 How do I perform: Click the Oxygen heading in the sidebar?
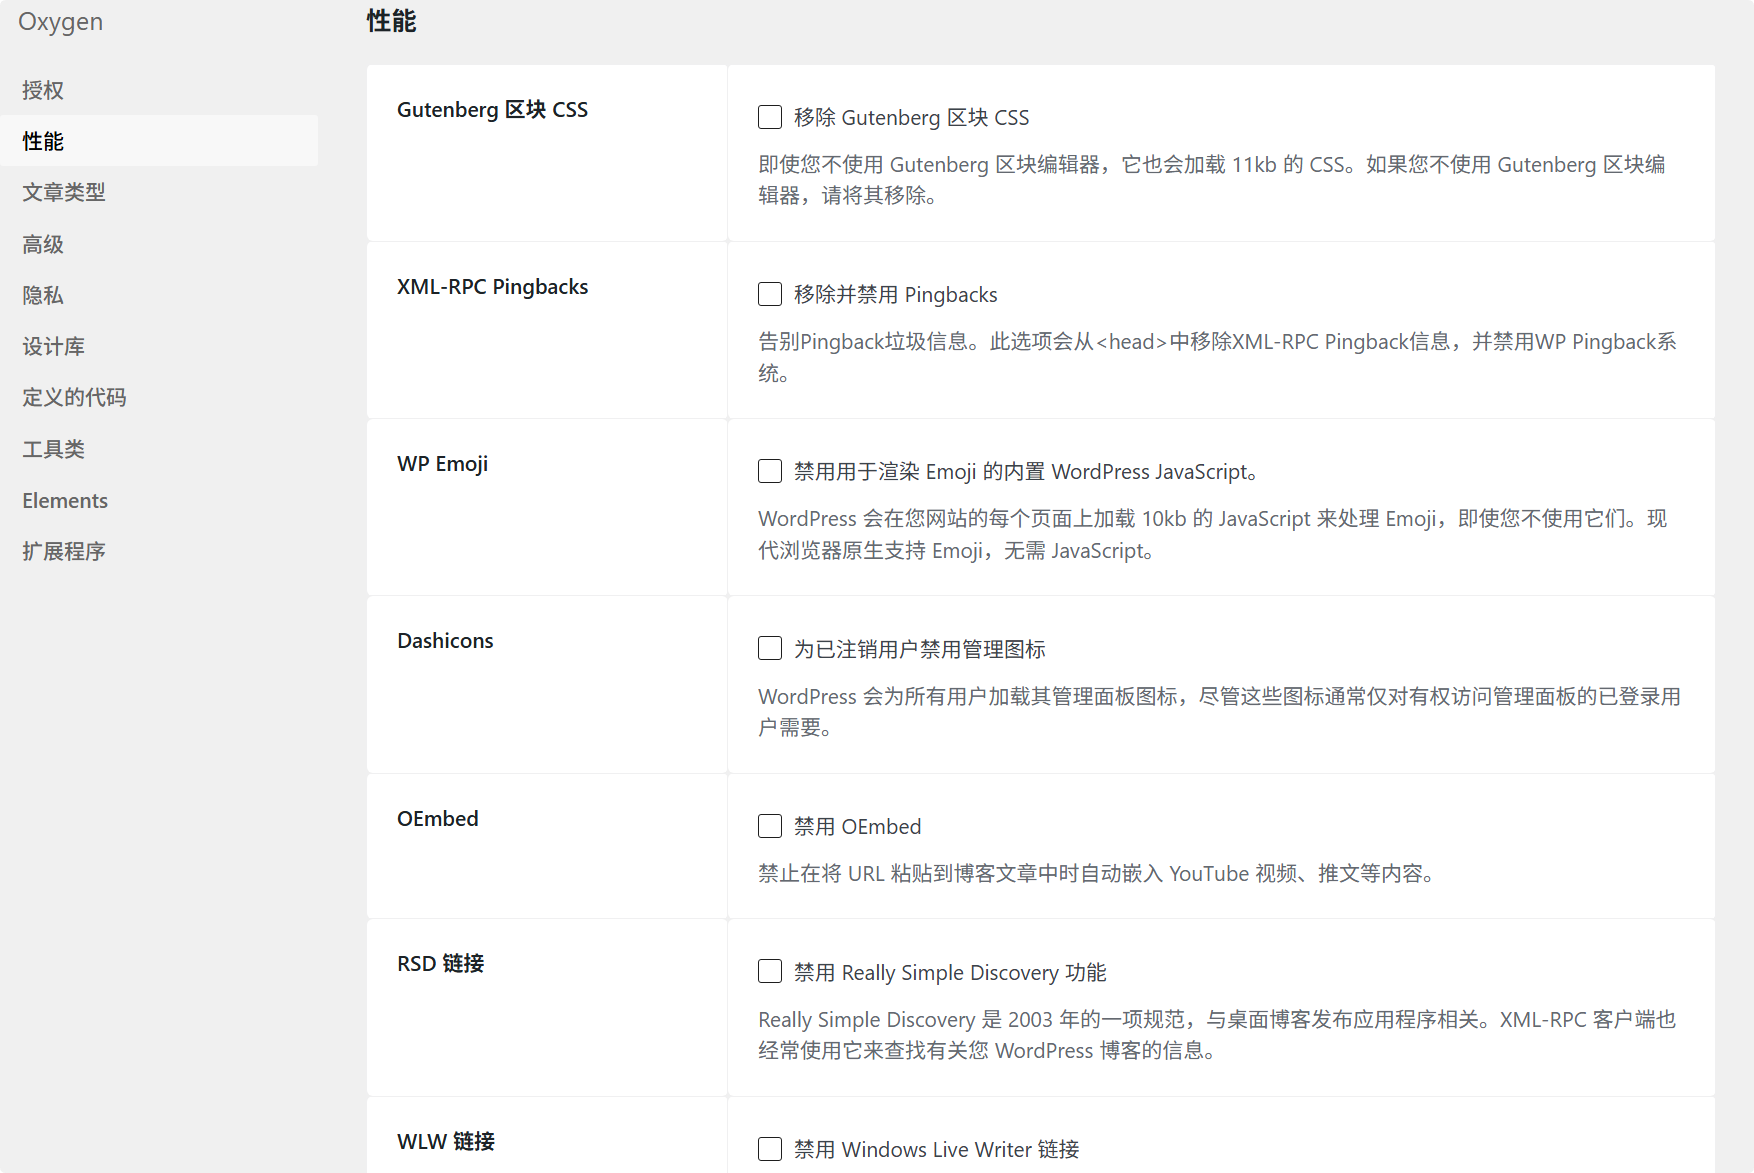tap(60, 22)
